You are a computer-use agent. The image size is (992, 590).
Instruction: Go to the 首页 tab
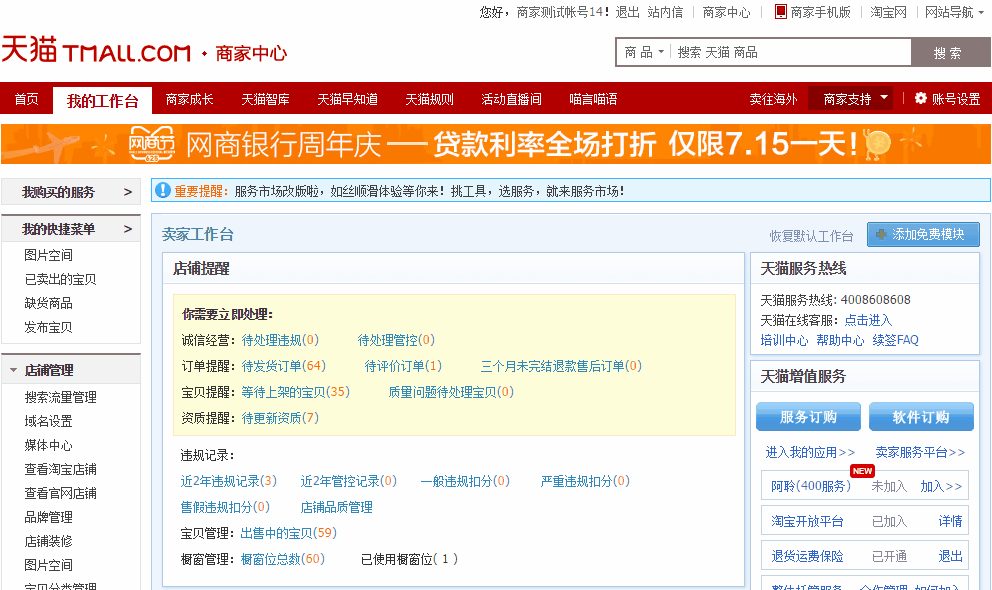pos(27,99)
